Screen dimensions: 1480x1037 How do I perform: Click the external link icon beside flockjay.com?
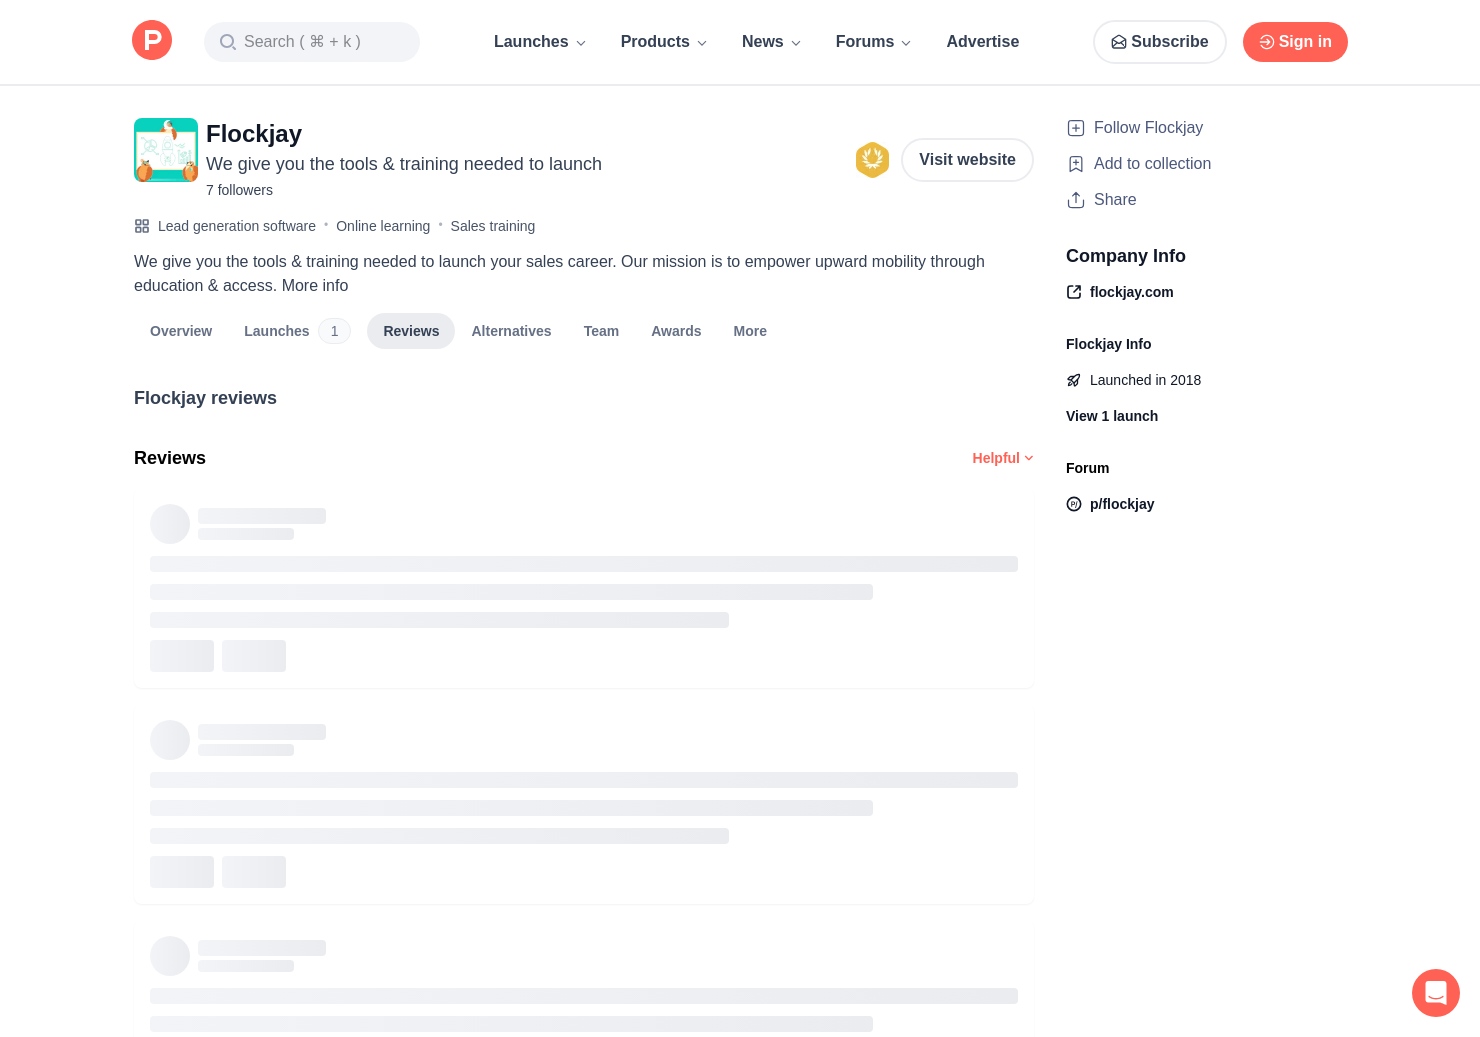1074,292
